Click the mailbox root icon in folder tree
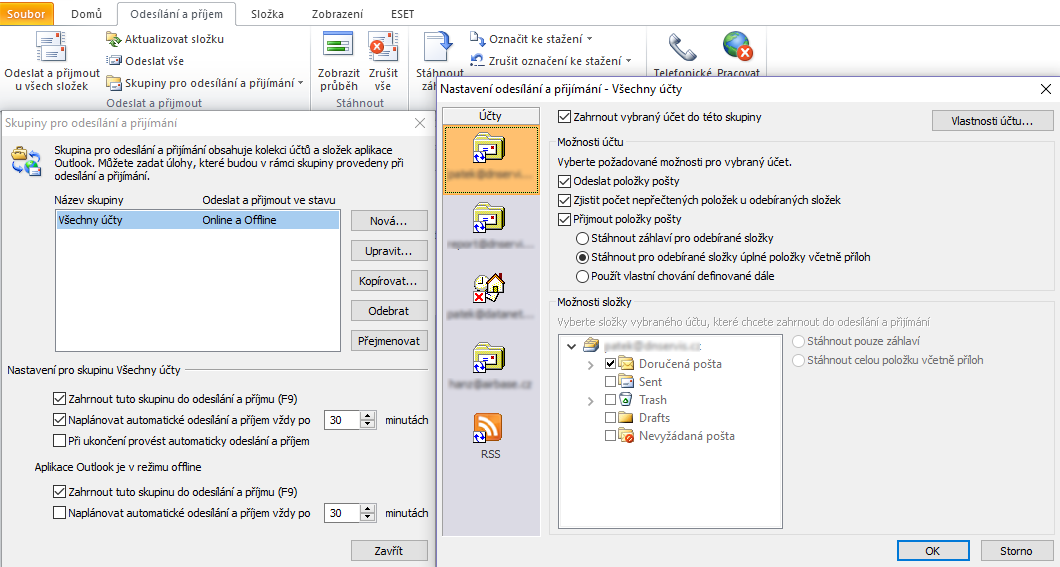The image size is (1060, 567). point(591,345)
